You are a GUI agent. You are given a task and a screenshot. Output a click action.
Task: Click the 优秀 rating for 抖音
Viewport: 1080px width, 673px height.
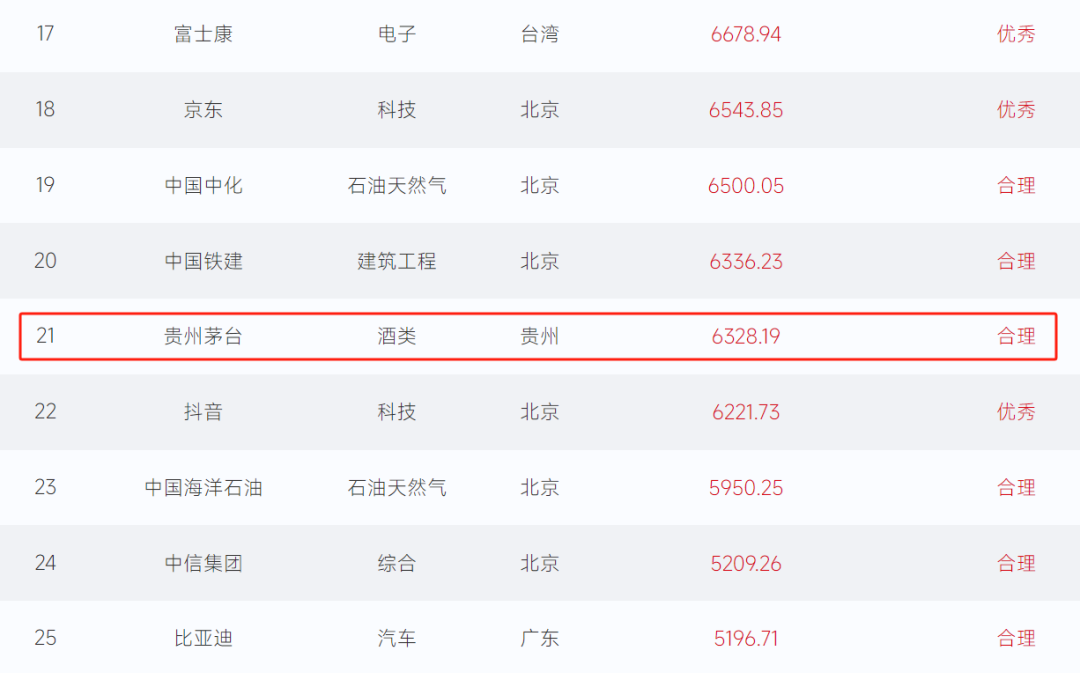1016,412
